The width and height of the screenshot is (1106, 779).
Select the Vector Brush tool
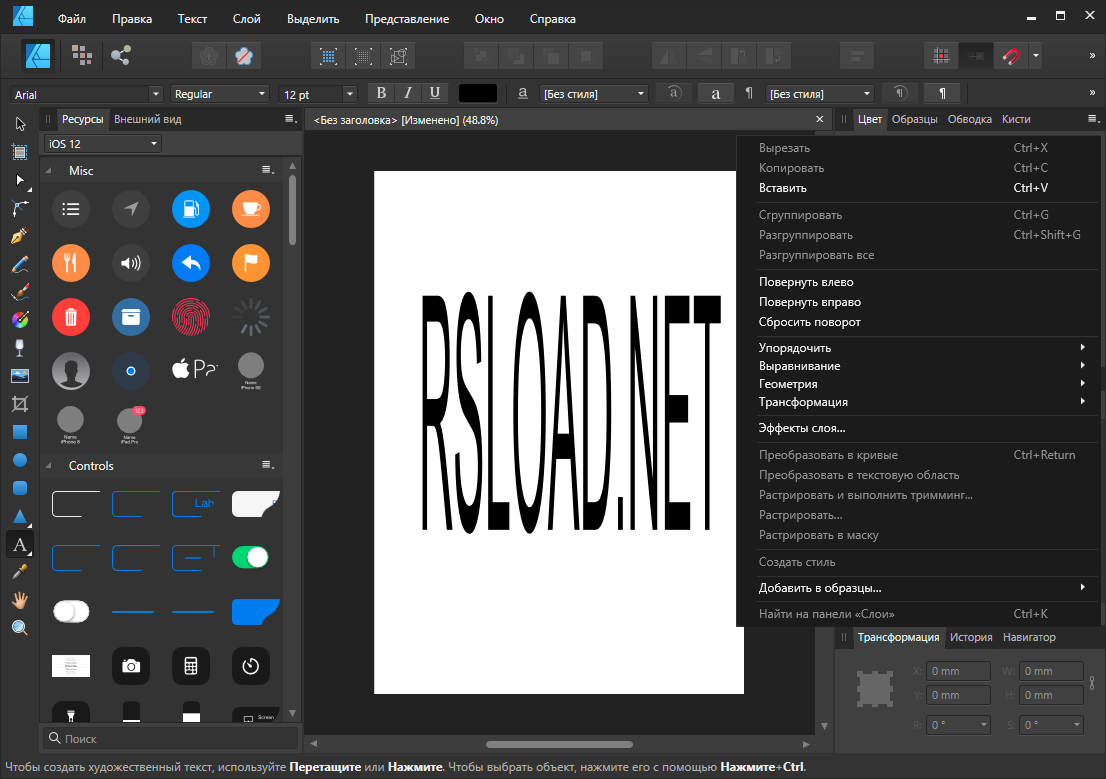(x=20, y=292)
